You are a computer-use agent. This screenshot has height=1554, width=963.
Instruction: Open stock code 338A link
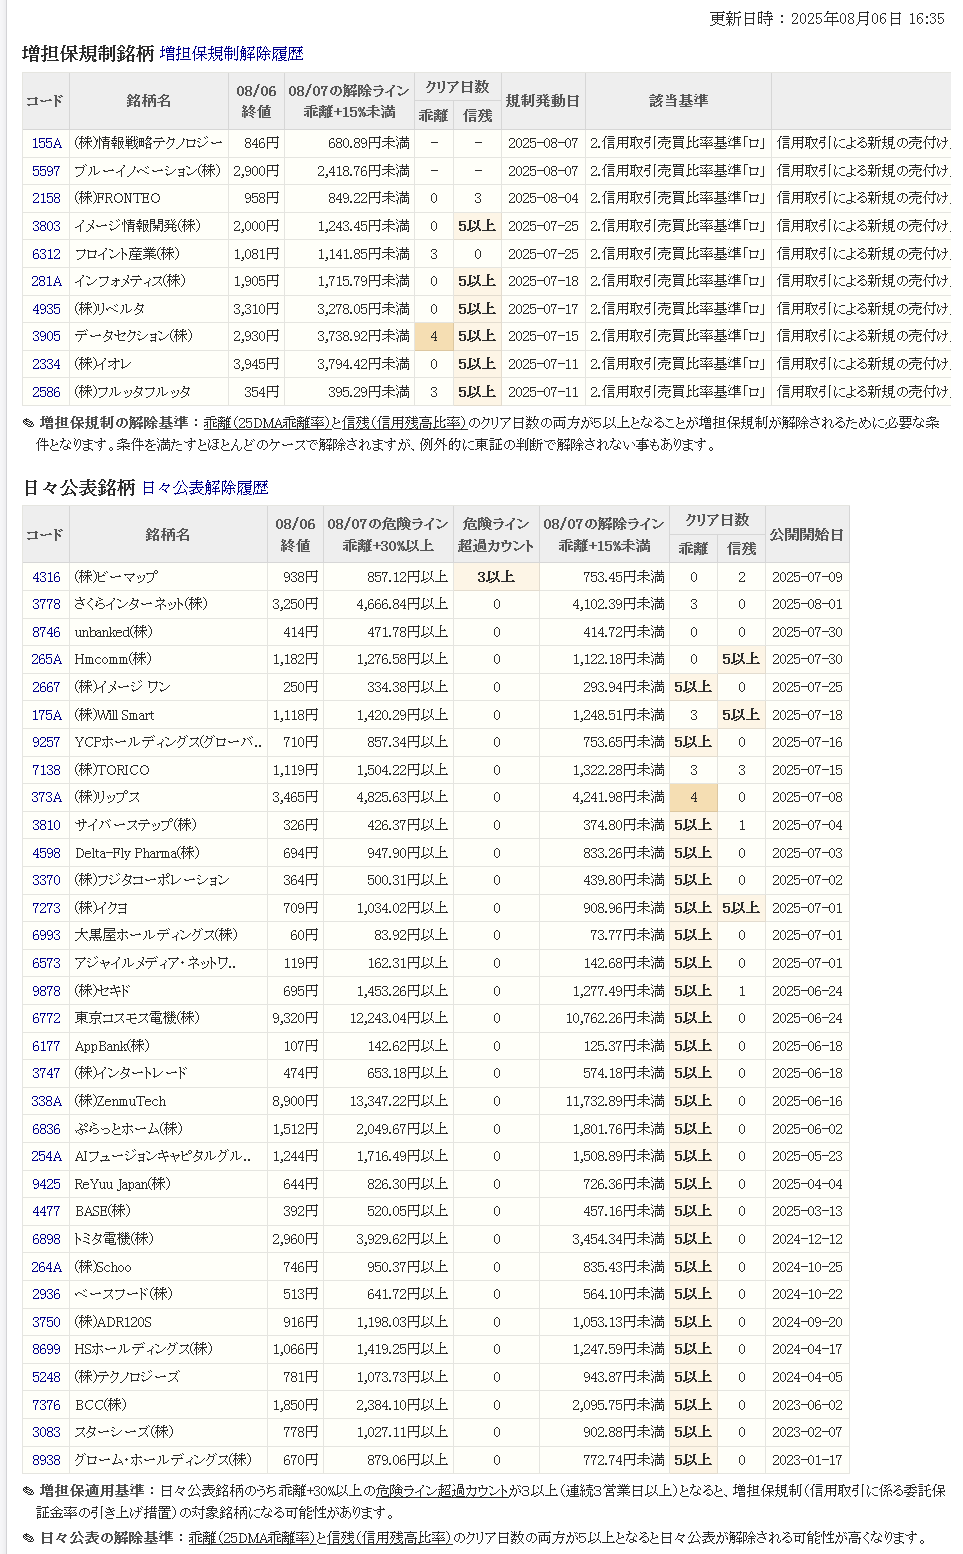coord(46,1101)
